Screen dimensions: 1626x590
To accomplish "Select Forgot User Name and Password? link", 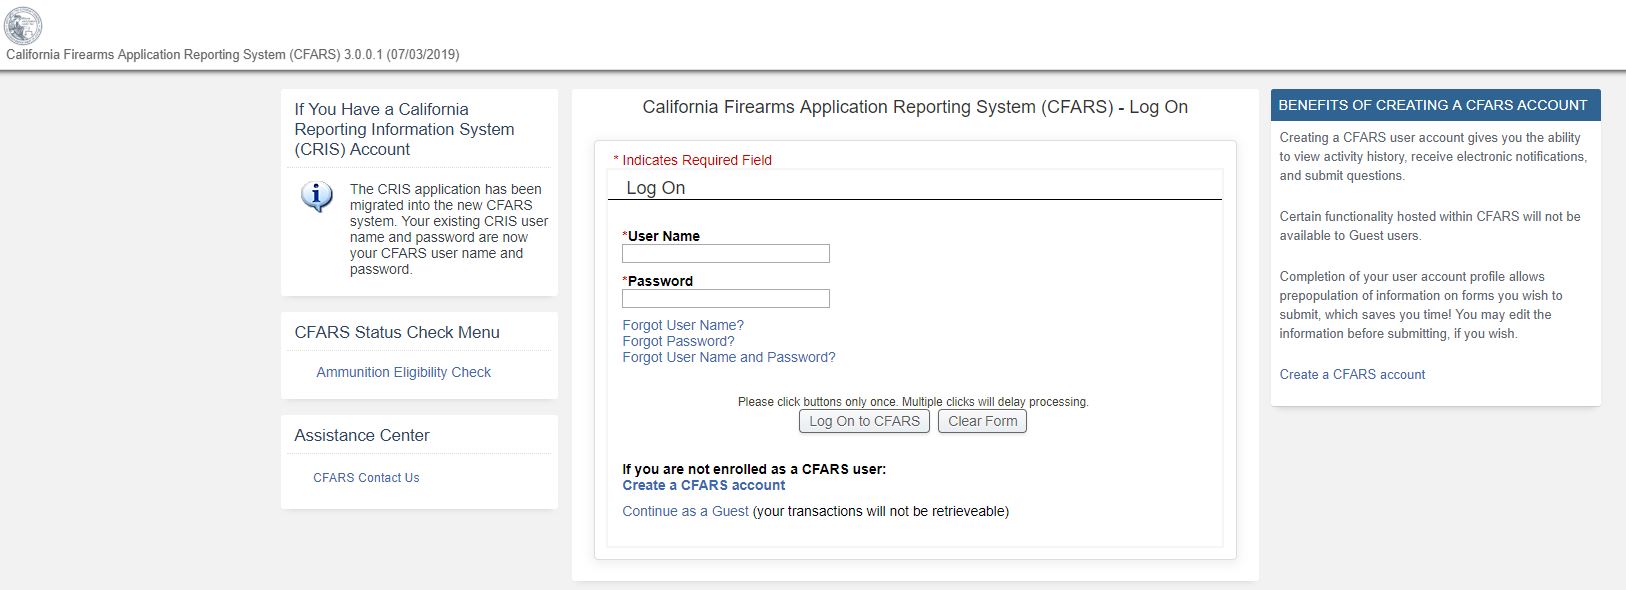I will pyautogui.click(x=728, y=357).
